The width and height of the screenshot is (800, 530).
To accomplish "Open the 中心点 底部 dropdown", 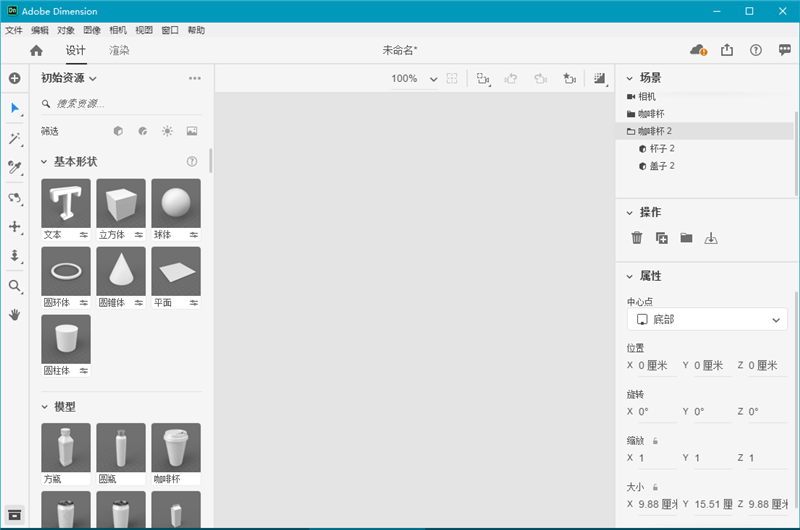I will coord(707,320).
